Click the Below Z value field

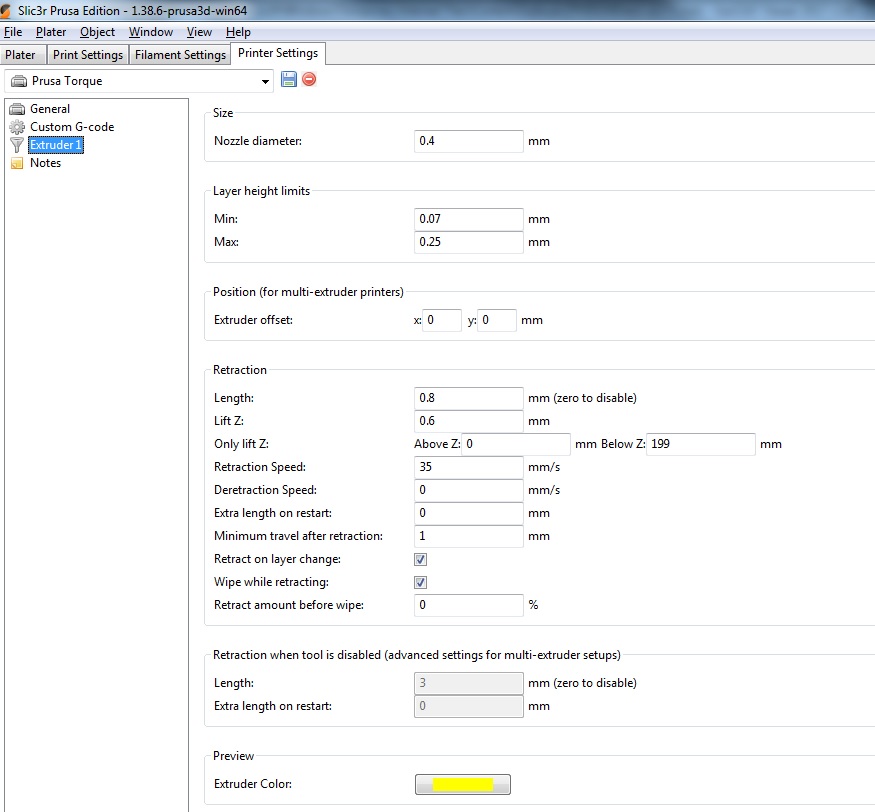pyautogui.click(x=701, y=444)
